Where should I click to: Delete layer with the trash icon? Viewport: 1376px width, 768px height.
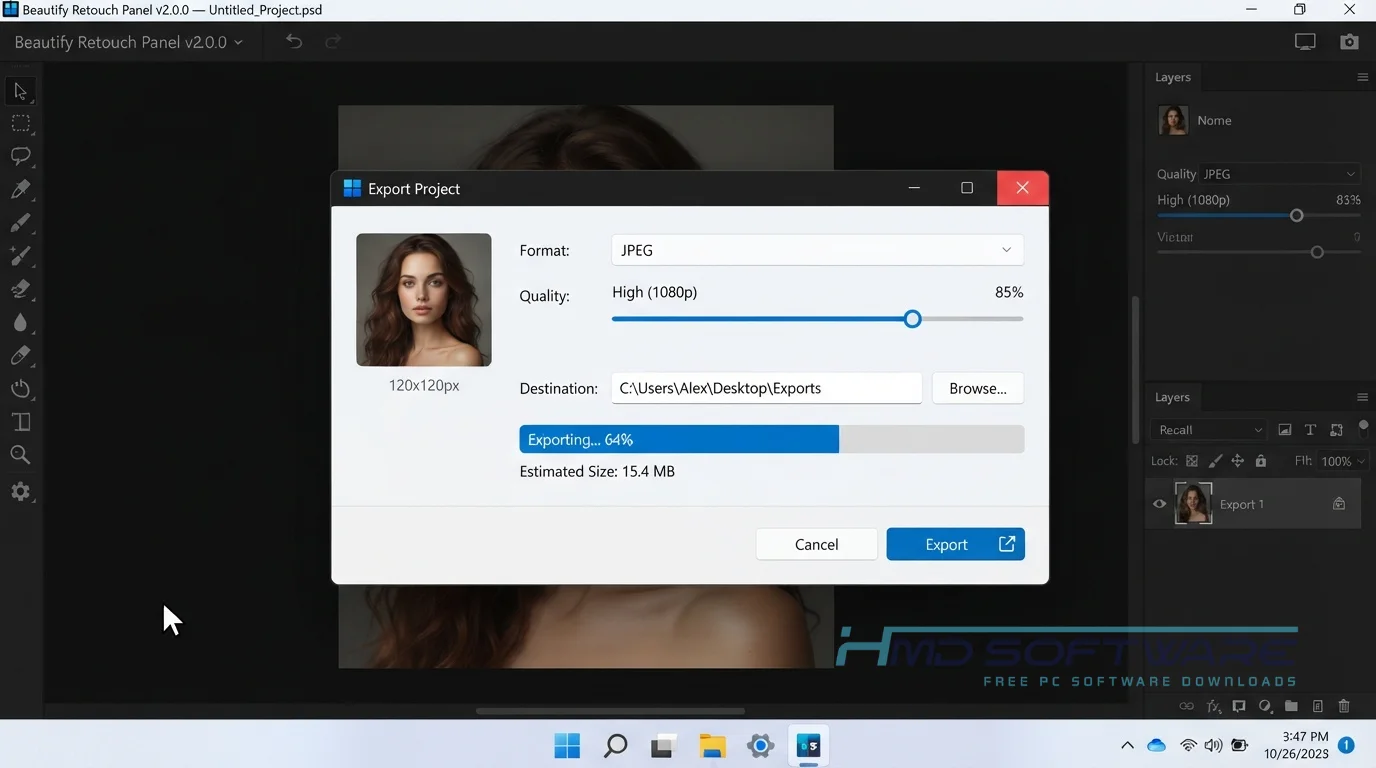tap(1344, 706)
